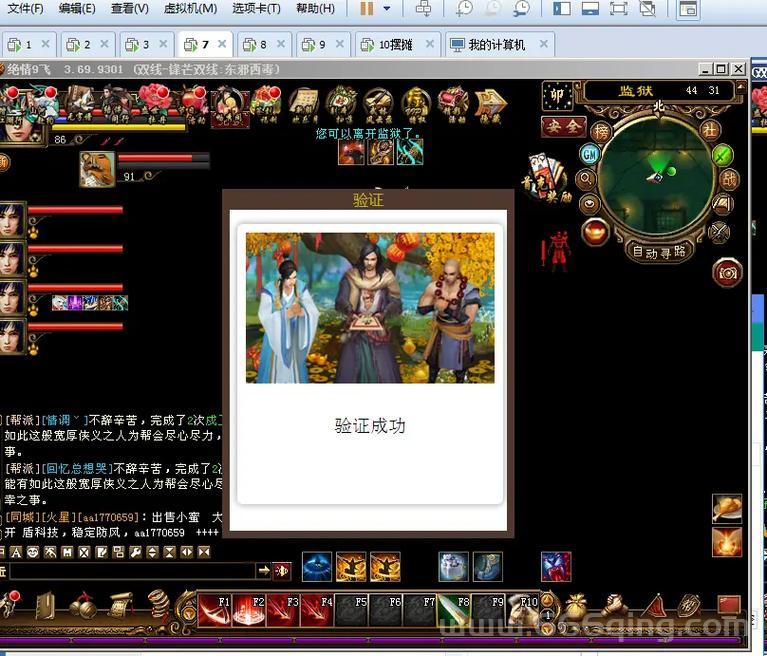Click the circular minimap

pos(655,177)
